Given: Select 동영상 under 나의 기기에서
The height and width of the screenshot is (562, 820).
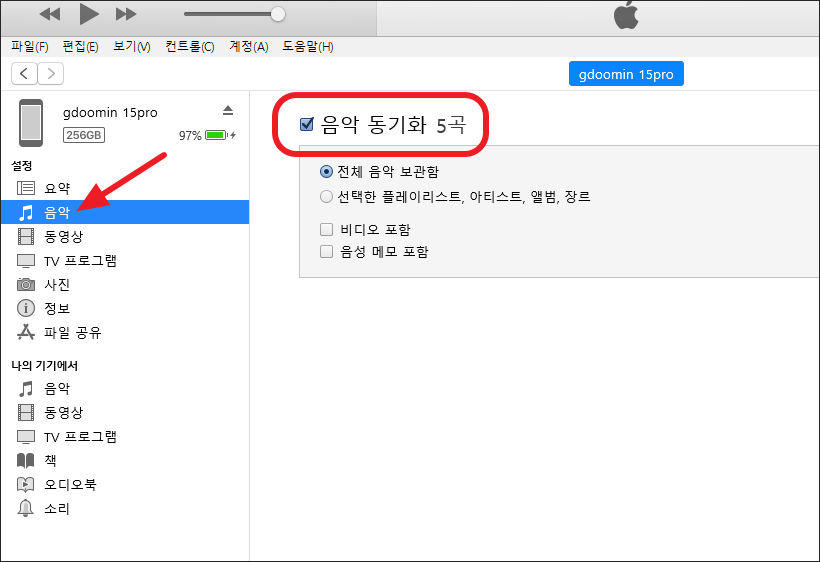Looking at the screenshot, I should coord(124,412).
